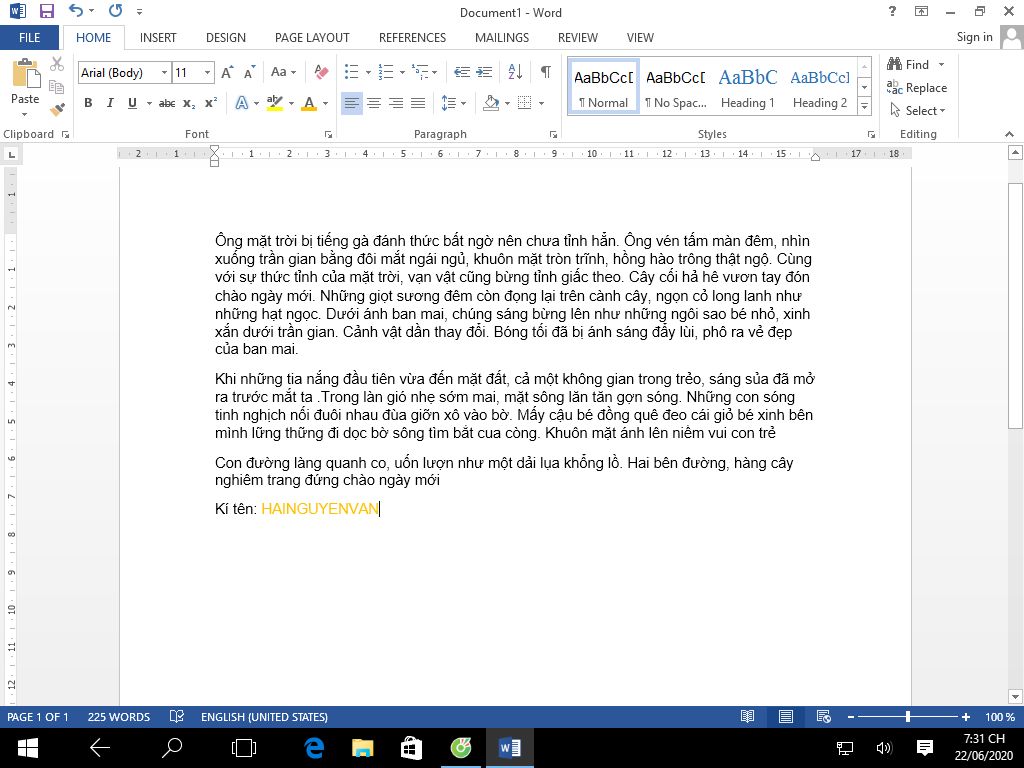Switch to Read Mode view
Viewport: 1024px width, 768px height.
coord(748,716)
